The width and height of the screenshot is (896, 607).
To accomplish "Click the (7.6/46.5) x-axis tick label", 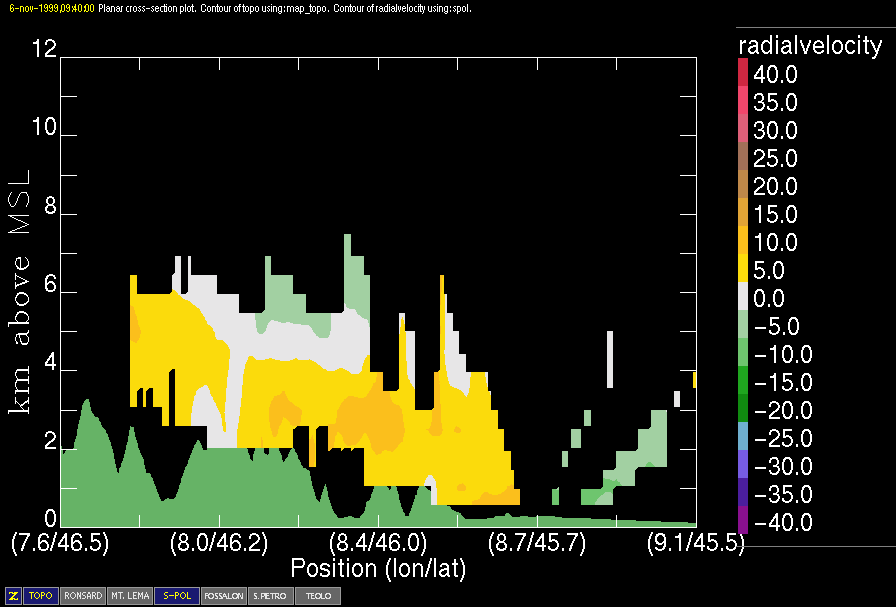I will point(60,545).
